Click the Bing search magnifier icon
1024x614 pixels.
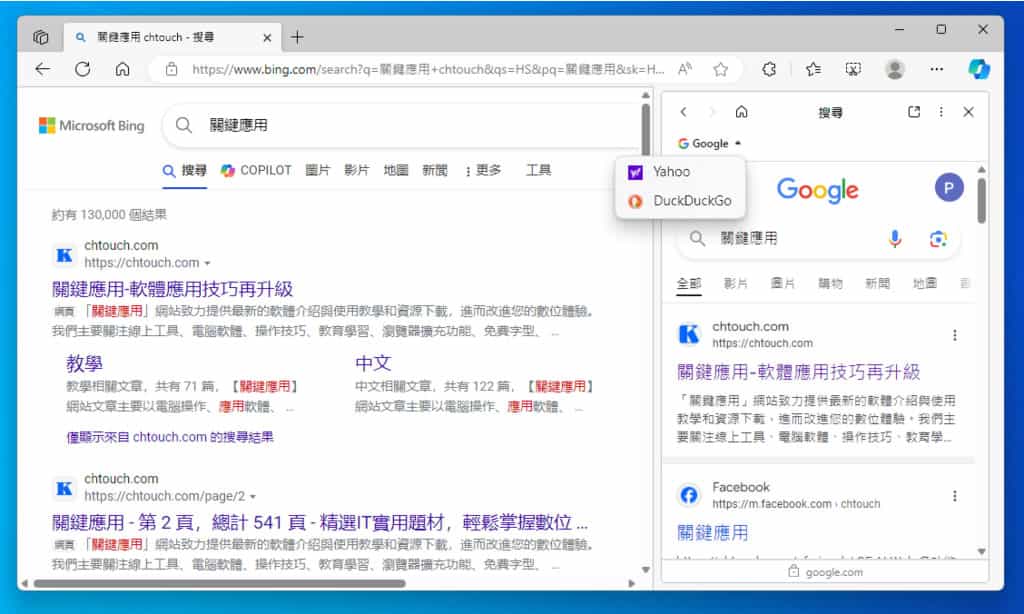184,125
